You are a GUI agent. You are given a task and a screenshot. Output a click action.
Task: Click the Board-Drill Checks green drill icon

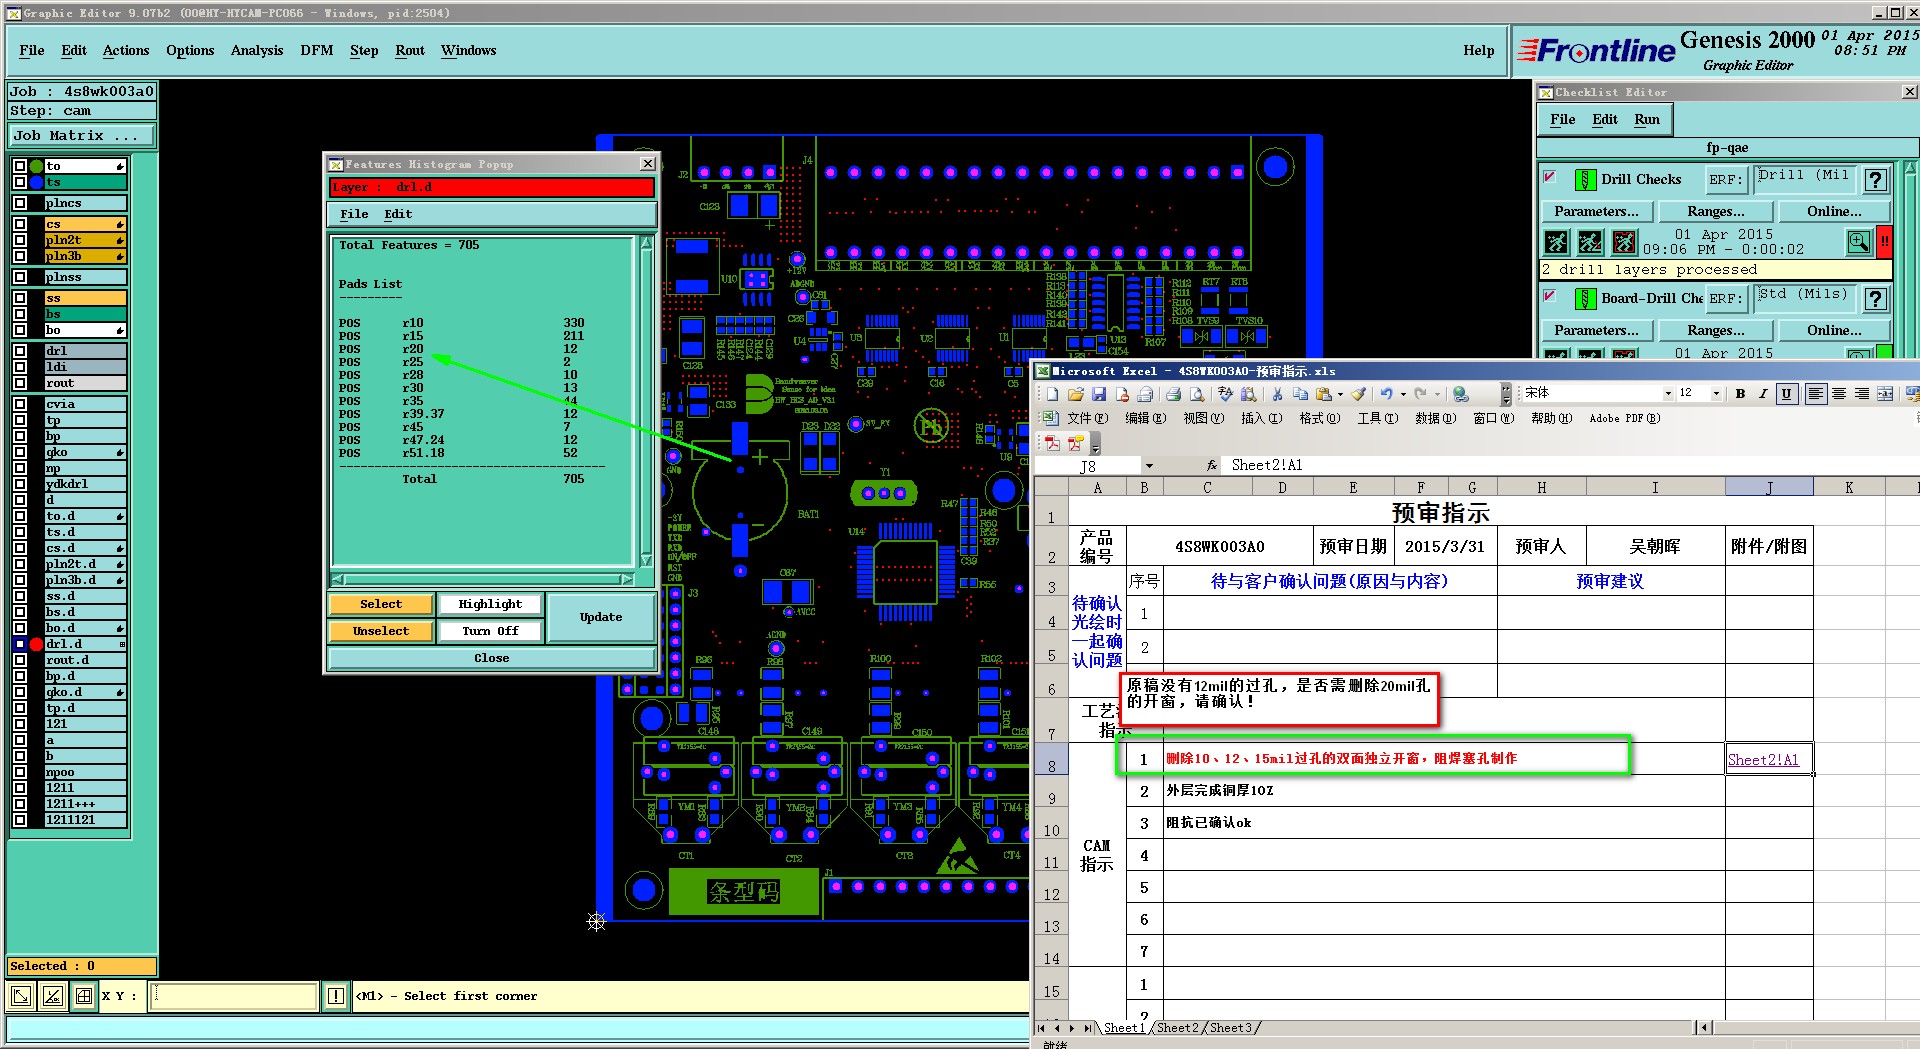point(1585,299)
